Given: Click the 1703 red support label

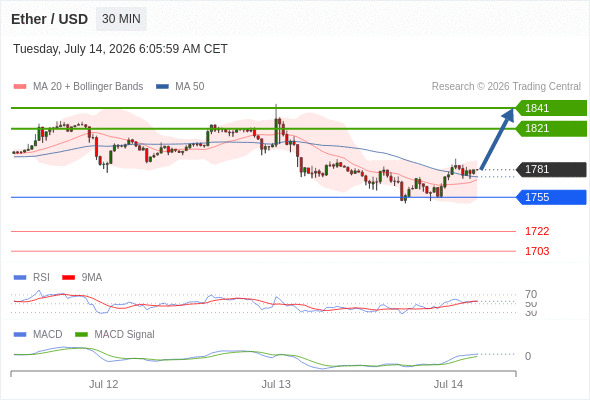Looking at the screenshot, I should [537, 251].
